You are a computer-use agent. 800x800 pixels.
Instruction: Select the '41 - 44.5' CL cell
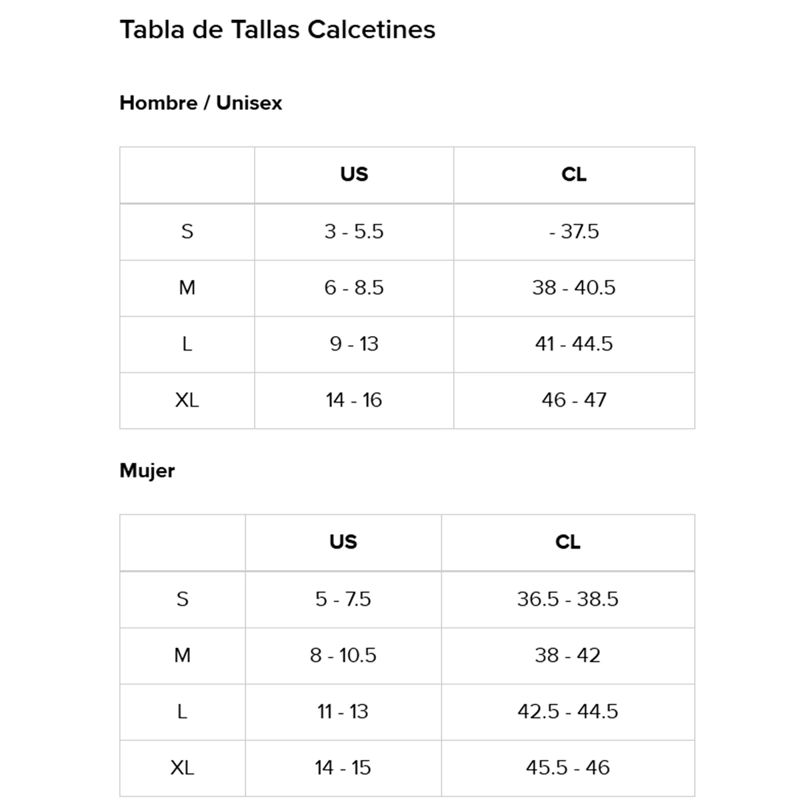coord(574,344)
